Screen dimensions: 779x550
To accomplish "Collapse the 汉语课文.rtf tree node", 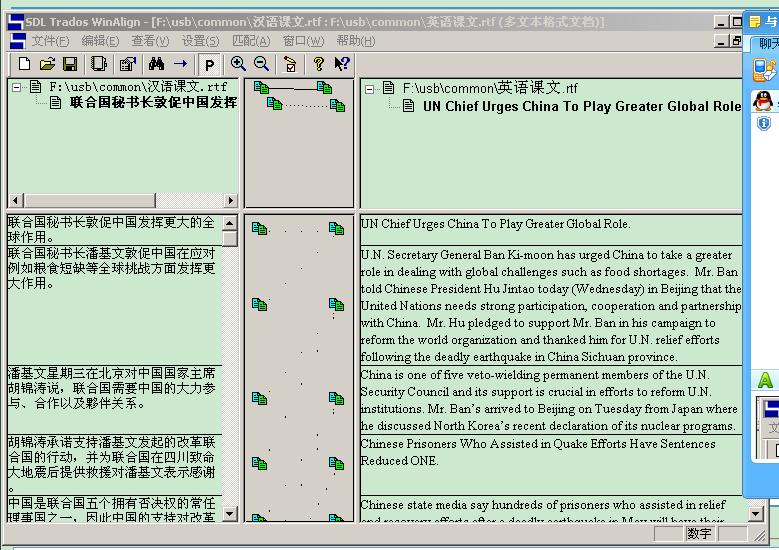I will pos(17,87).
